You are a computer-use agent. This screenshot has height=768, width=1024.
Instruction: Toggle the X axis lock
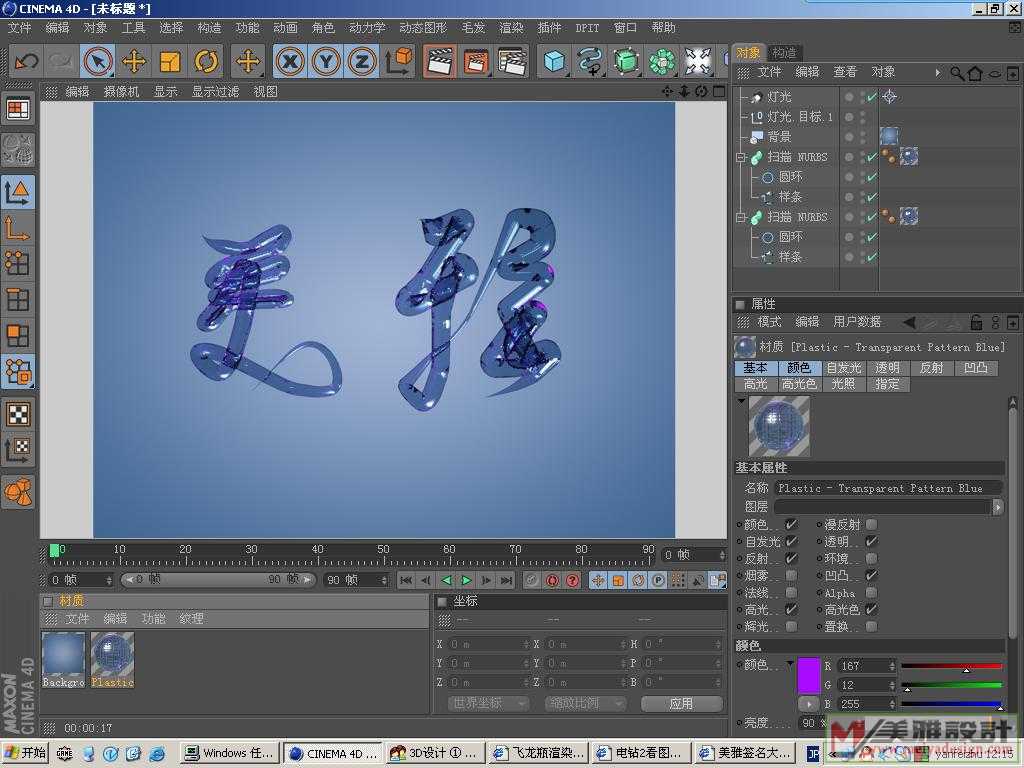[x=290, y=62]
